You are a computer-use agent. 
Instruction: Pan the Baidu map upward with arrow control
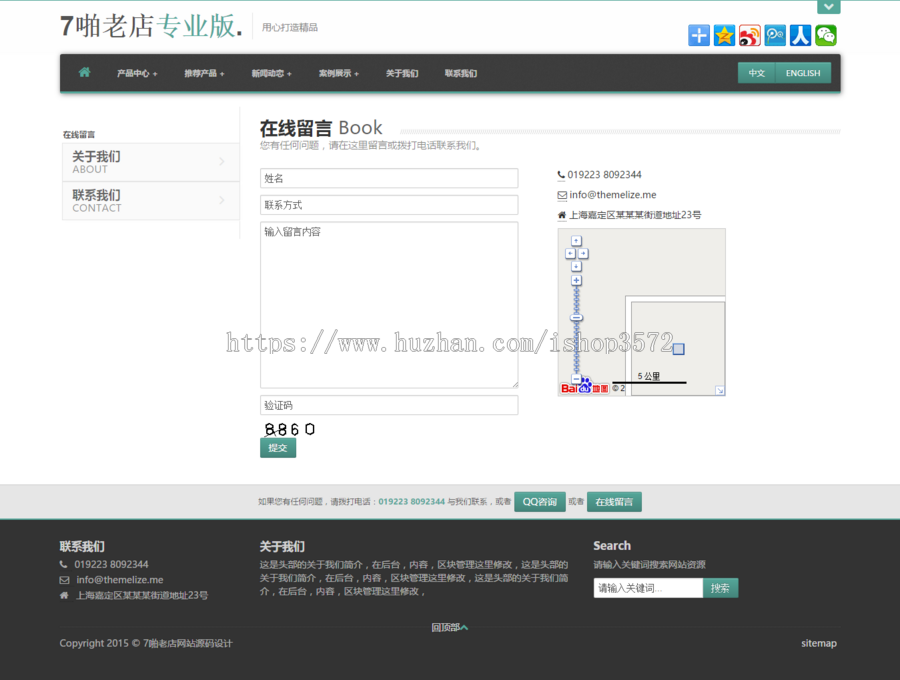(576, 241)
